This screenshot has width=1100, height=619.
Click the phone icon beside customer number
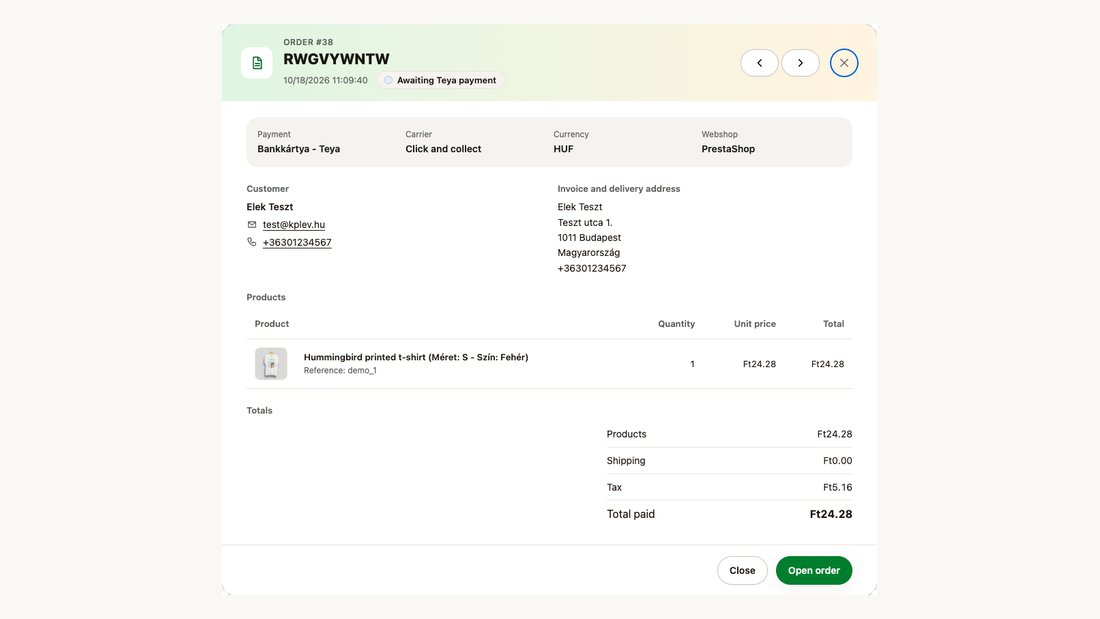(x=252, y=242)
